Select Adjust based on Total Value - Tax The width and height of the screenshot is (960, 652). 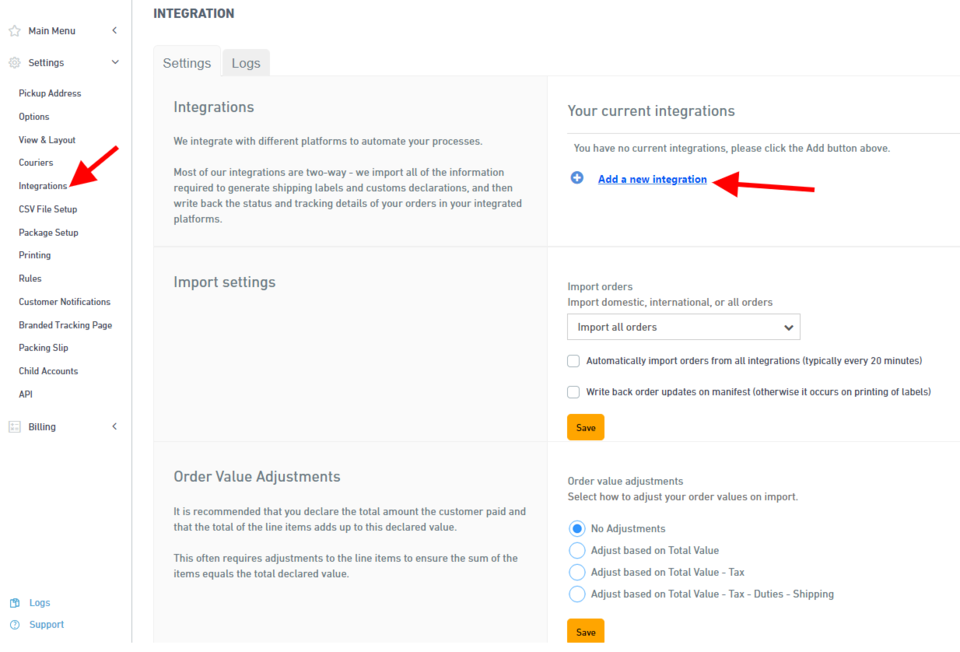[577, 572]
